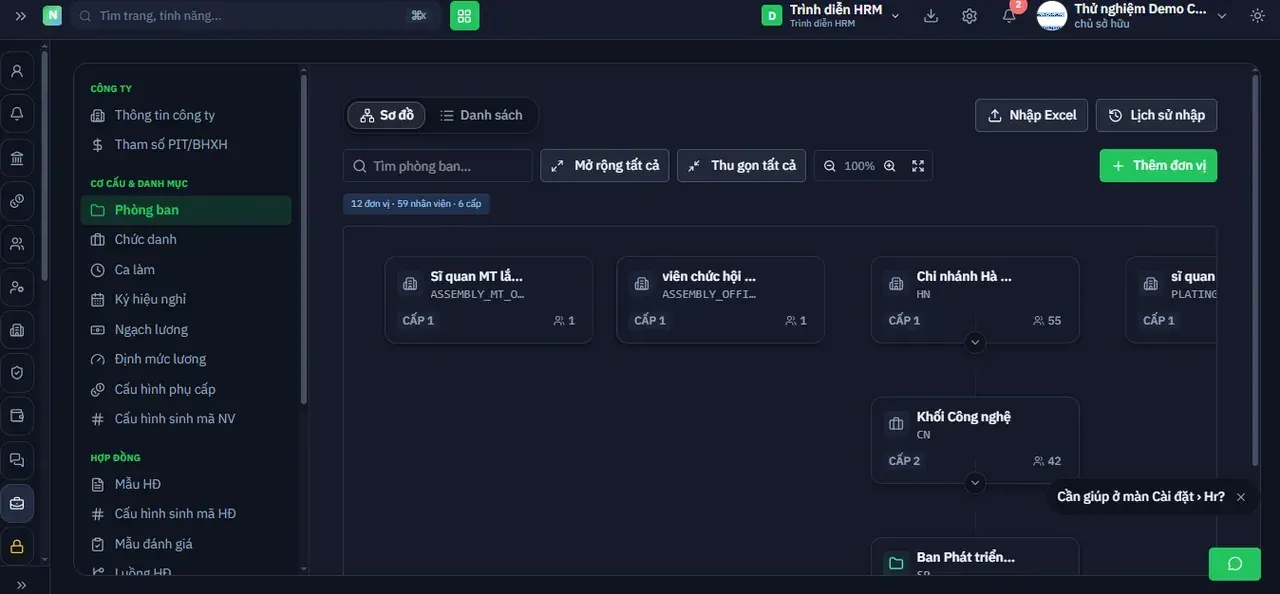Open the chat bubbles icon in left rail
The image size is (1280, 594).
(17, 460)
